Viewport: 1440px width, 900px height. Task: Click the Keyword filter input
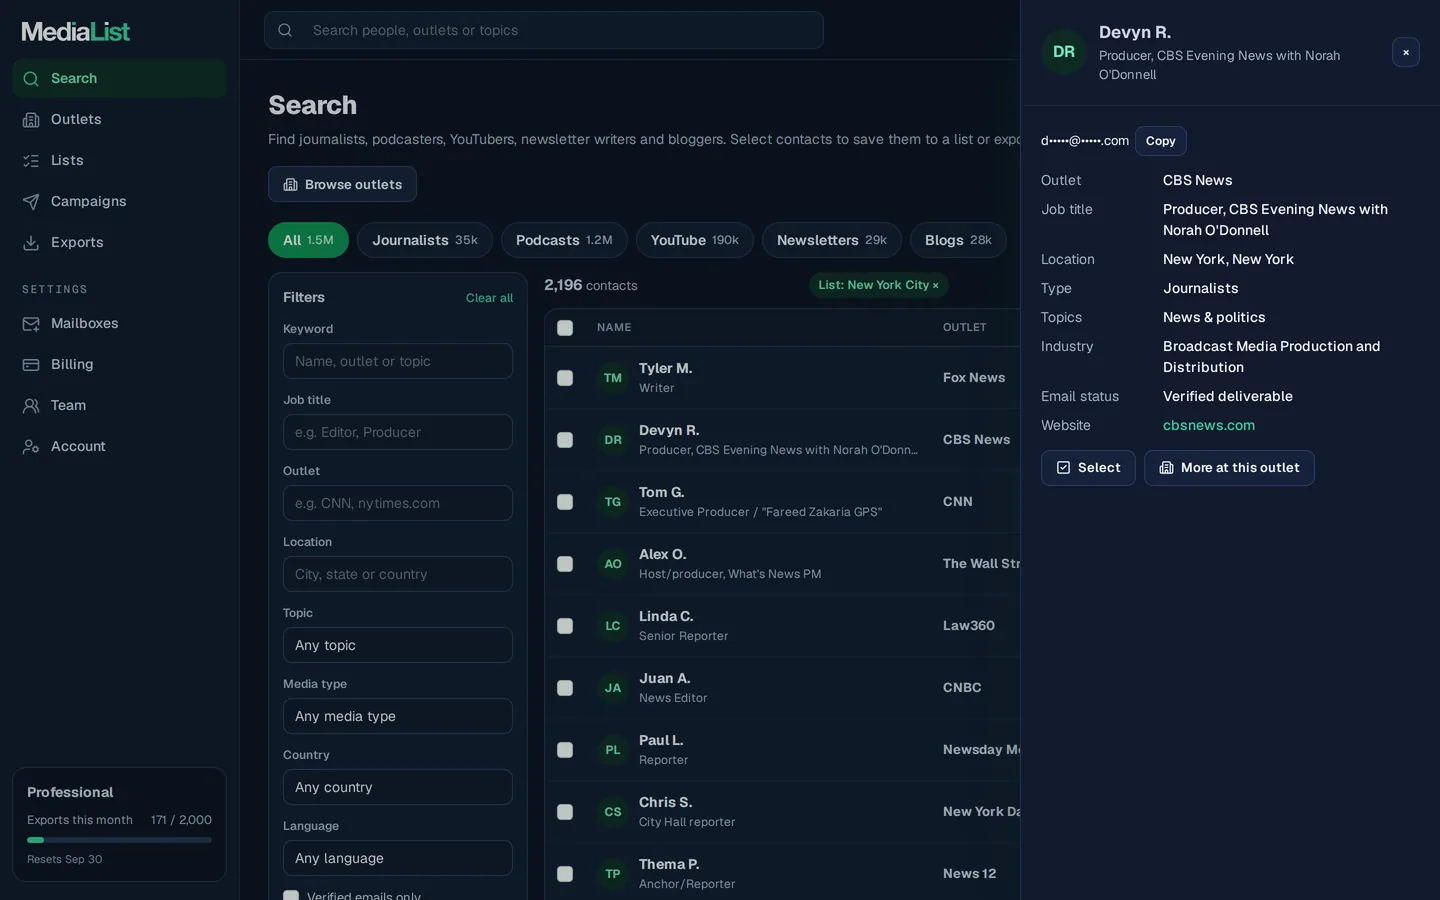398,361
